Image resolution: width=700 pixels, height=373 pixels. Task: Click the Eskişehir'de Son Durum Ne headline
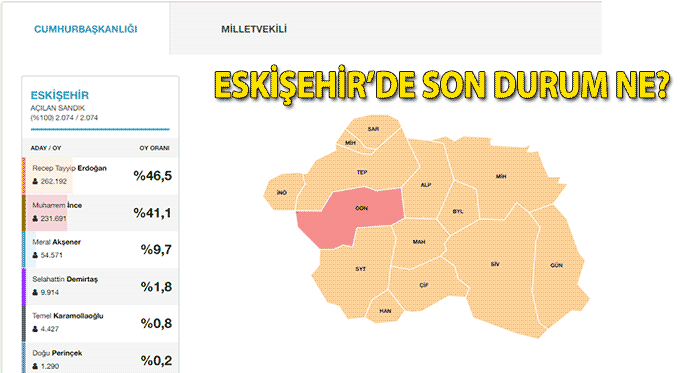coord(442,84)
